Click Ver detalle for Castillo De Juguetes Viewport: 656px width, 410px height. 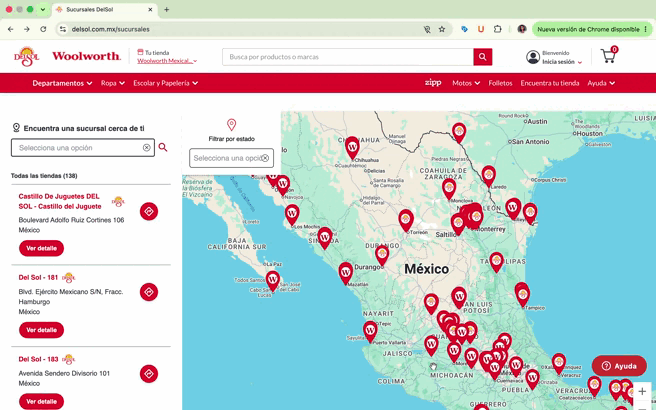[41, 248]
